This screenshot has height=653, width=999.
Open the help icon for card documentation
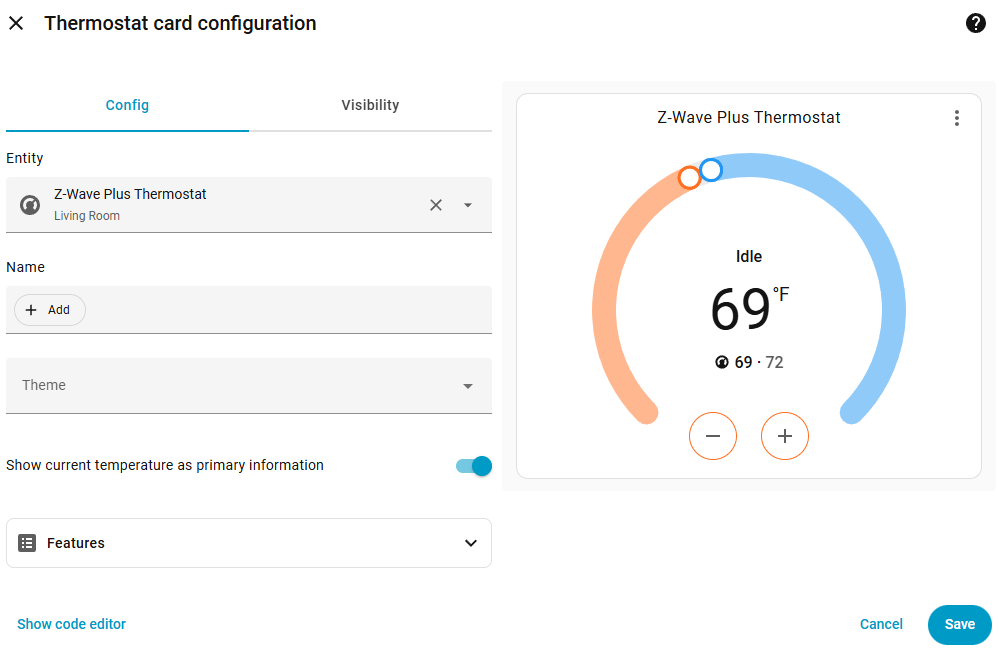pos(975,23)
